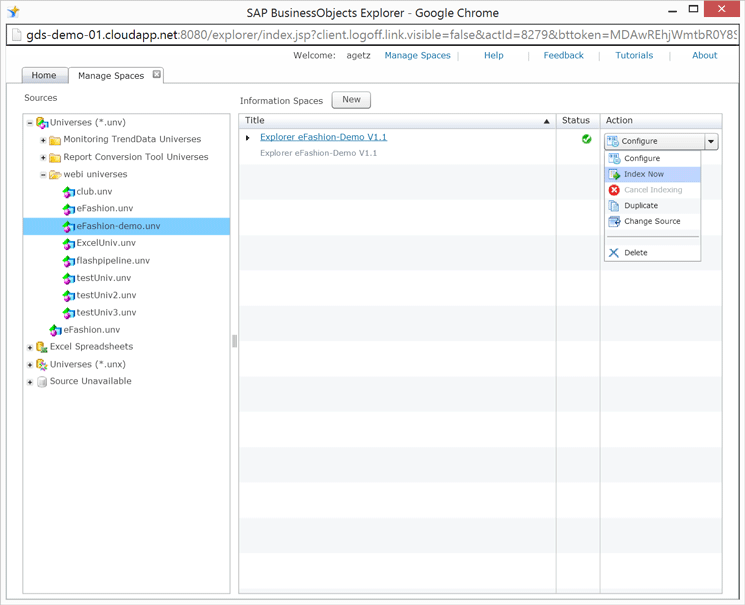Click the Delete blue X icon
This screenshot has width=745, height=605.
(x=614, y=253)
